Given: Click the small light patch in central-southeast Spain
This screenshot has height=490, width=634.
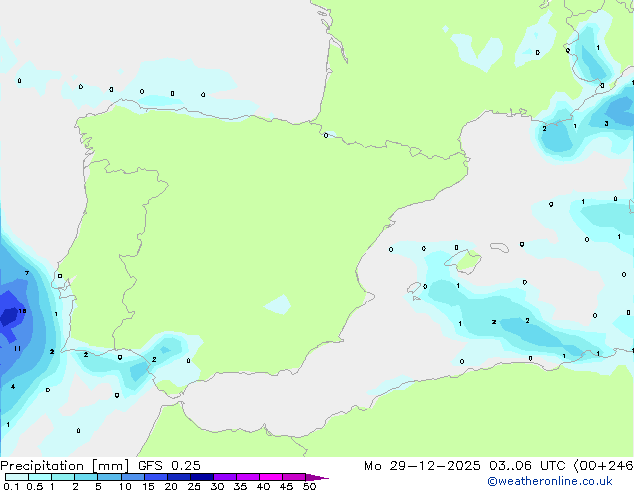Looking at the screenshot, I should tap(278, 304).
